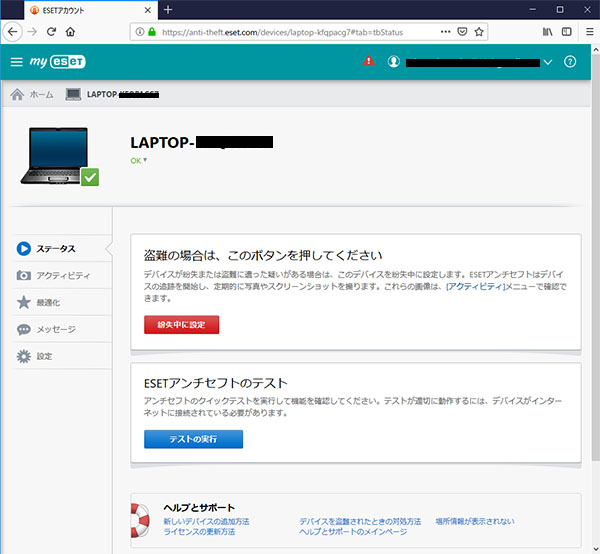Click the Pocket save icon
Viewport: 600px width, 554px height.
coord(462,32)
